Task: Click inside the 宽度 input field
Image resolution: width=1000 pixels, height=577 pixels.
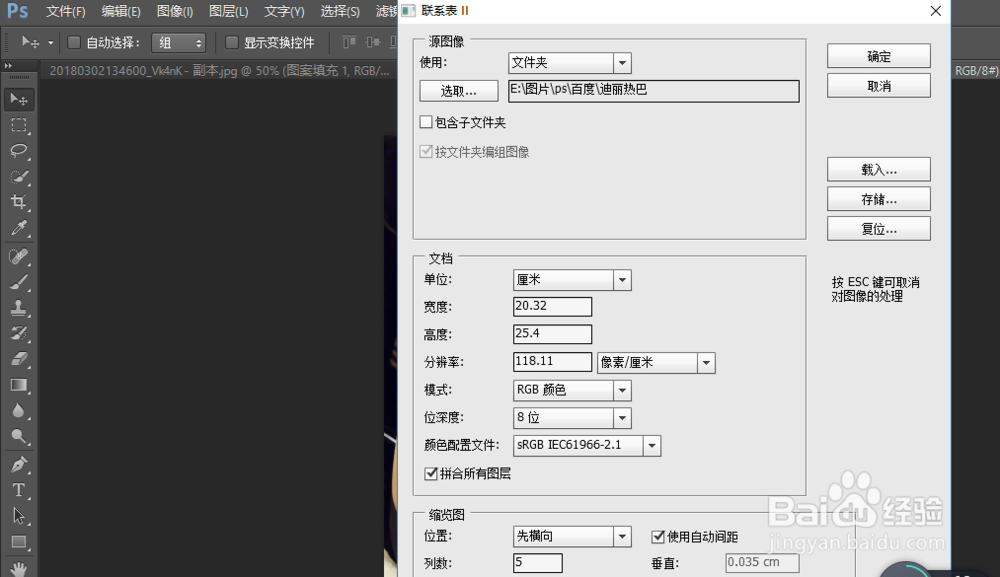Action: coord(550,306)
